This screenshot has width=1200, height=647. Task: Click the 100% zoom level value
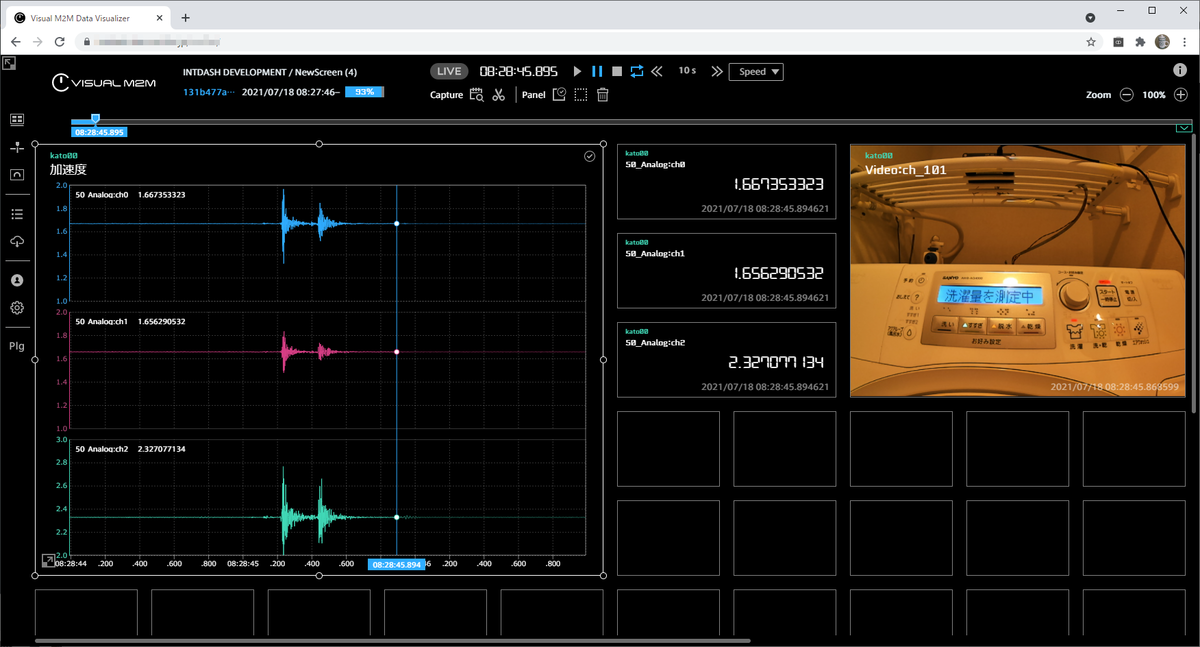[x=1154, y=95]
